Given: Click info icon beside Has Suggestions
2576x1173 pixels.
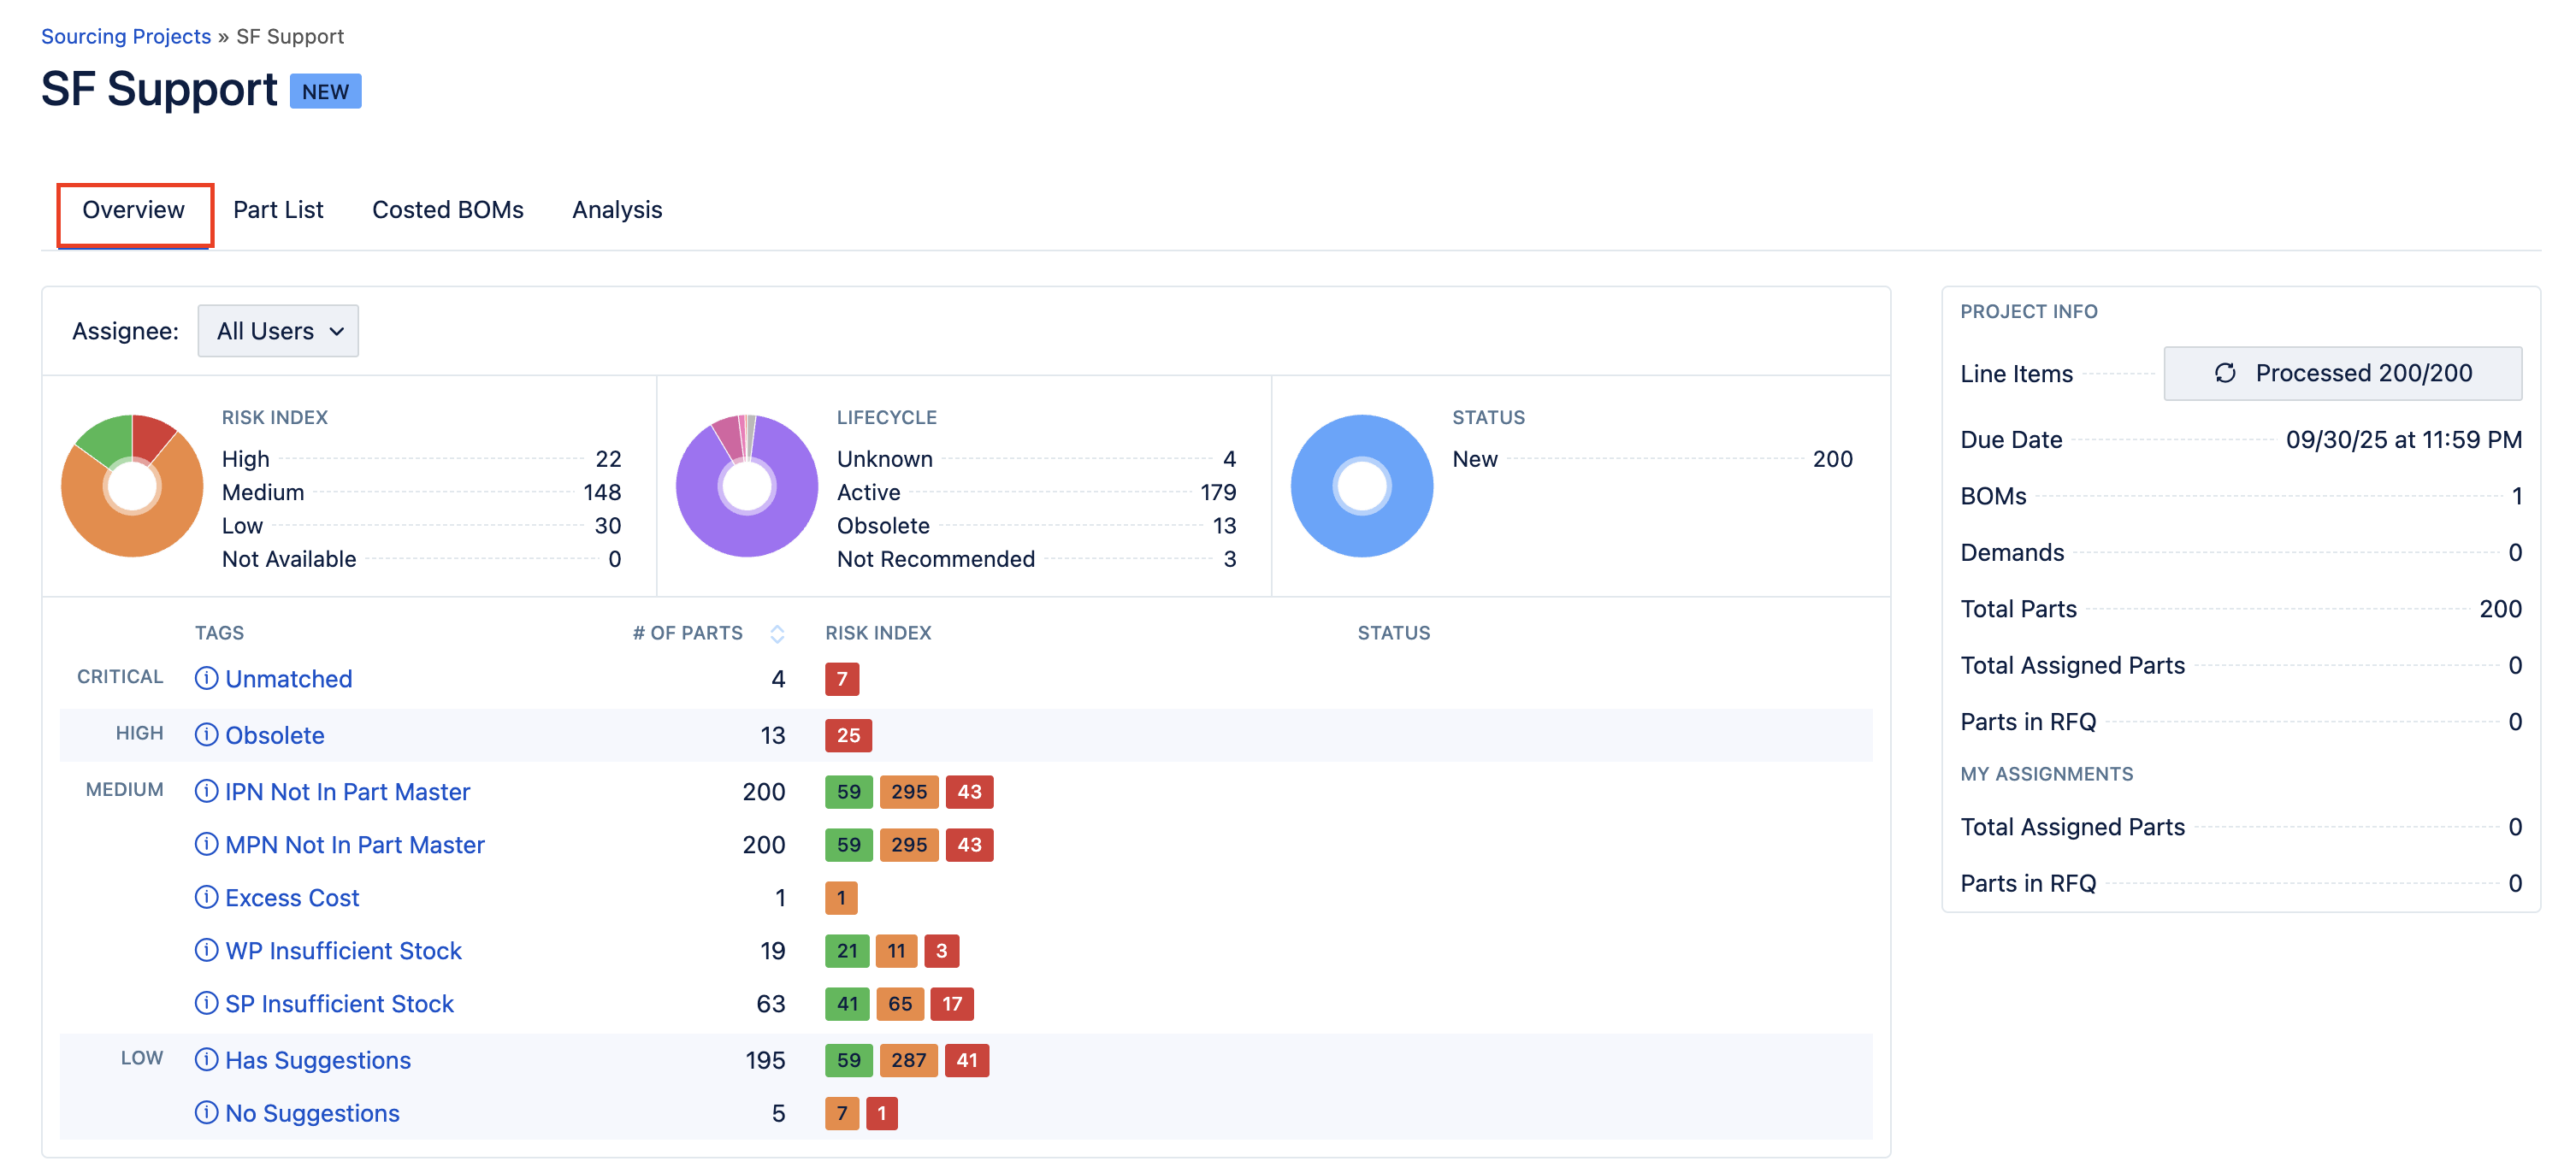Looking at the screenshot, I should (206, 1059).
